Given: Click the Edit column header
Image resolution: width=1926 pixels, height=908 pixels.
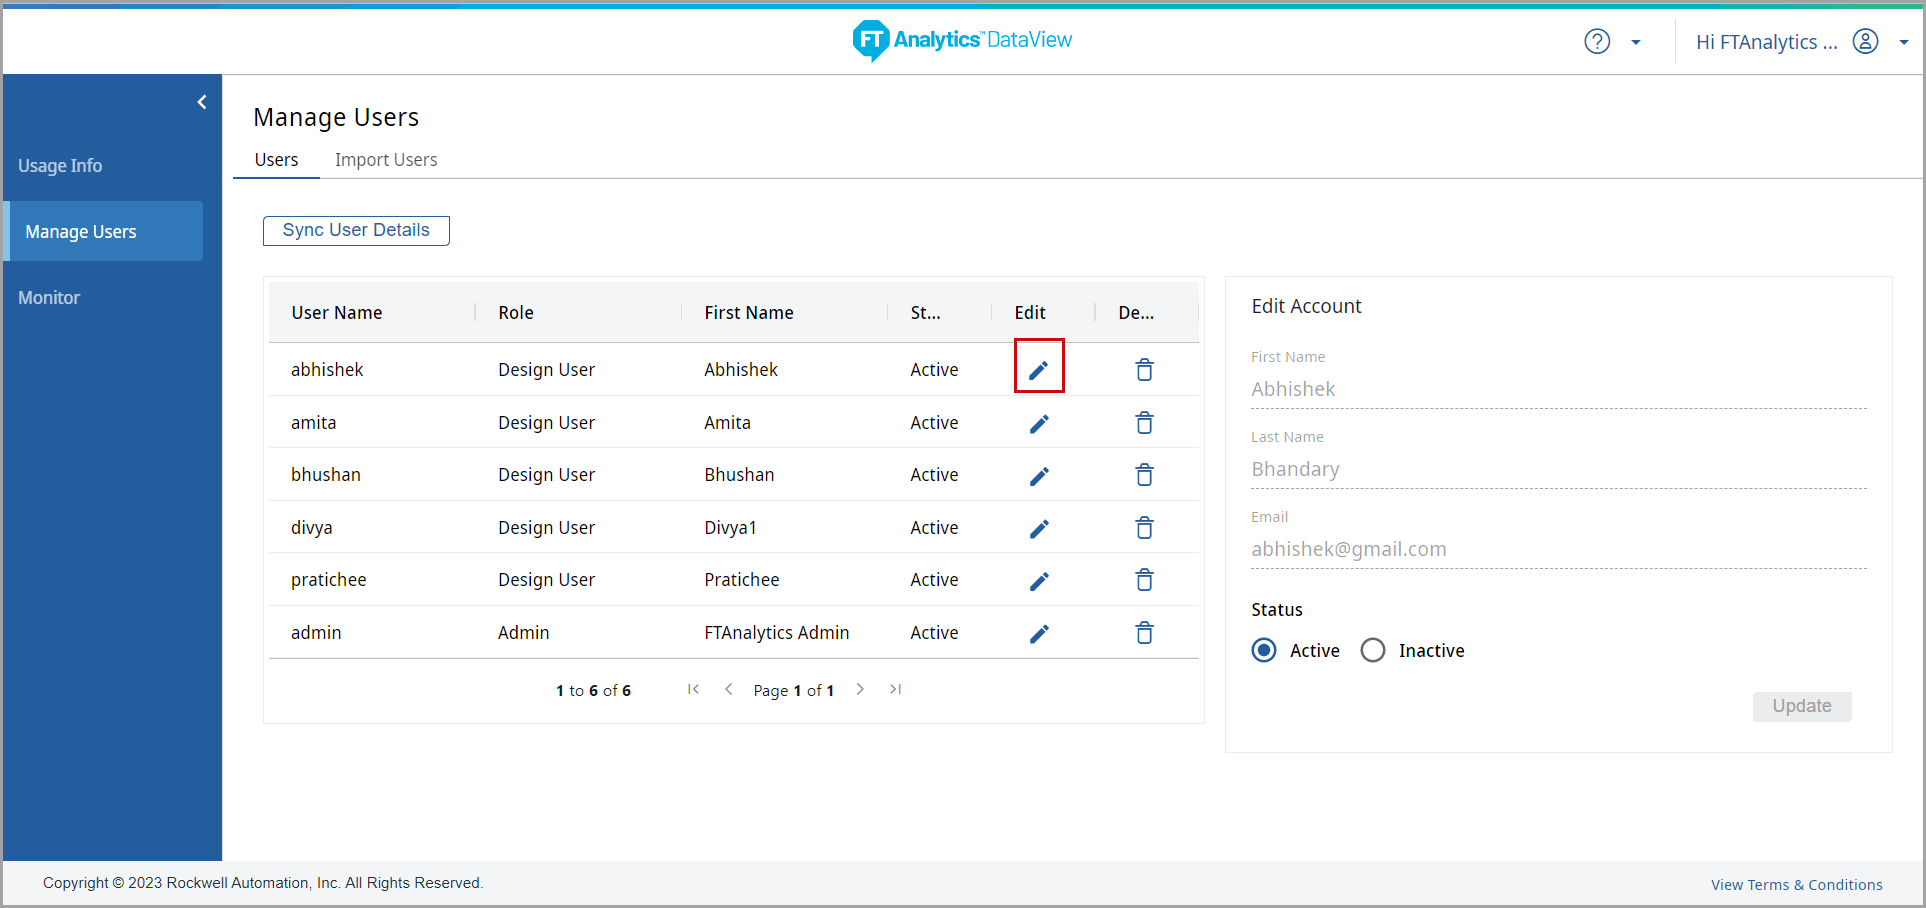Looking at the screenshot, I should coord(1030,313).
